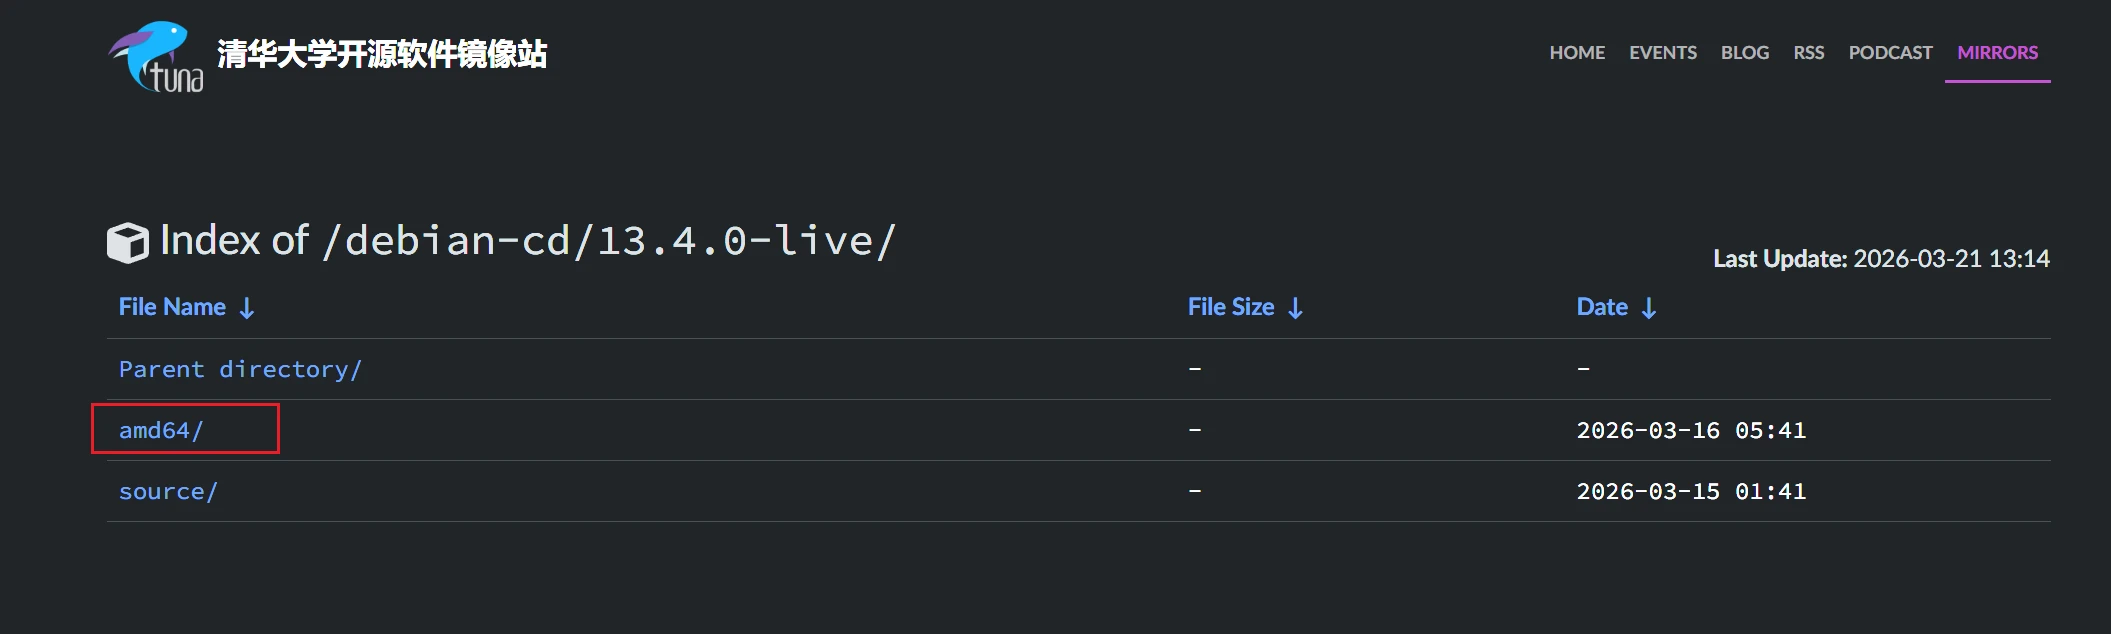This screenshot has height=634, width=2111.
Task: Click the TUNA fish logo
Action: click(x=156, y=56)
